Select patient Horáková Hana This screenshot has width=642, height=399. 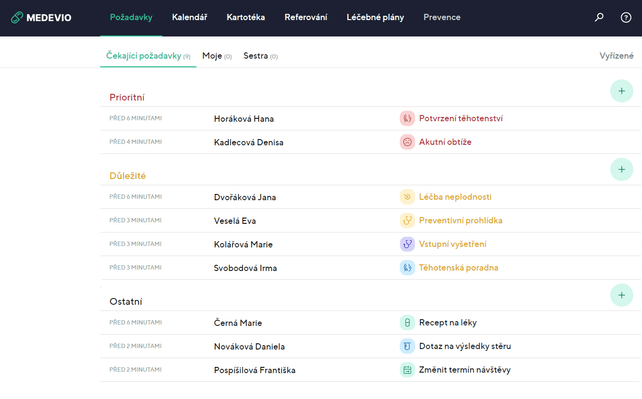point(244,119)
